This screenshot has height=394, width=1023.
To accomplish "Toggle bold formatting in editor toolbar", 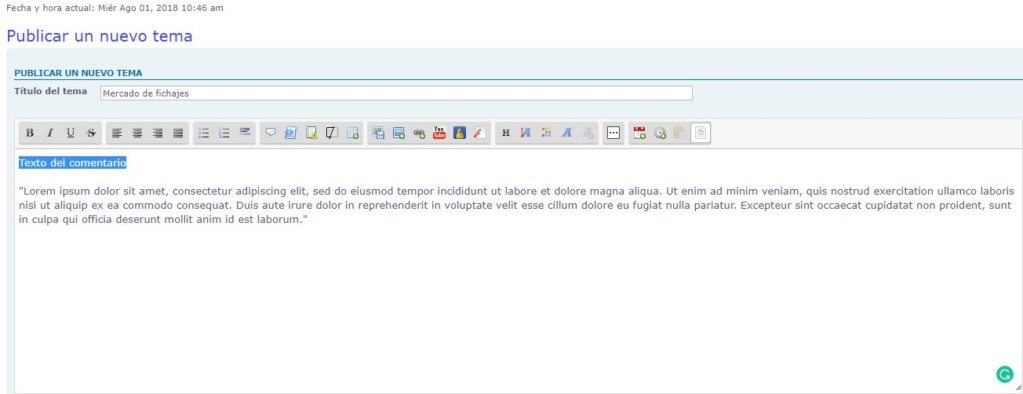I will 29,133.
